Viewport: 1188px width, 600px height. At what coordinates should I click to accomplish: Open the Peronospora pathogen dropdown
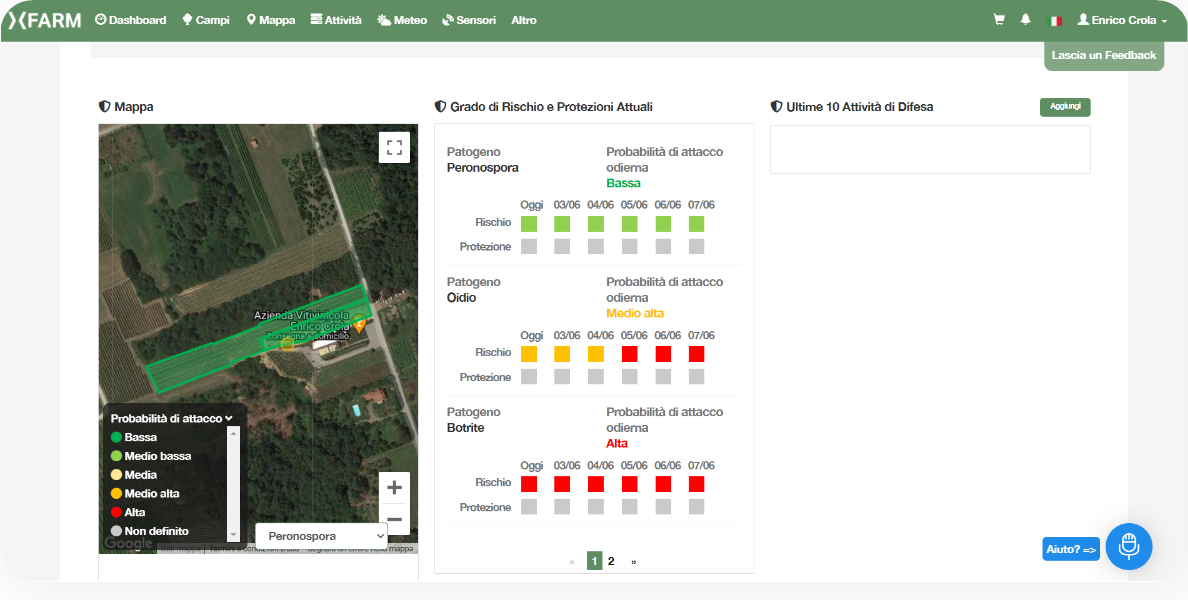(321, 536)
